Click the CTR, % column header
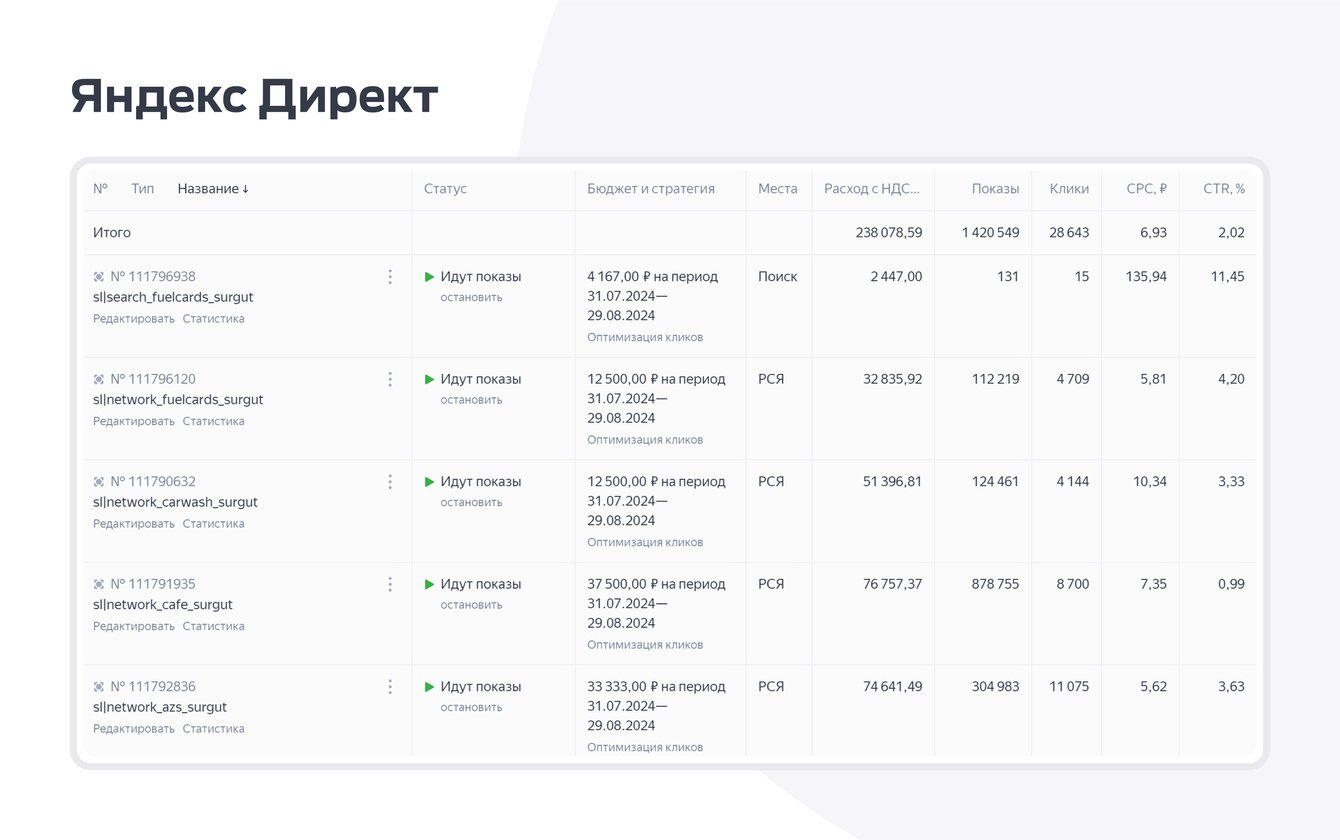 [1224, 189]
